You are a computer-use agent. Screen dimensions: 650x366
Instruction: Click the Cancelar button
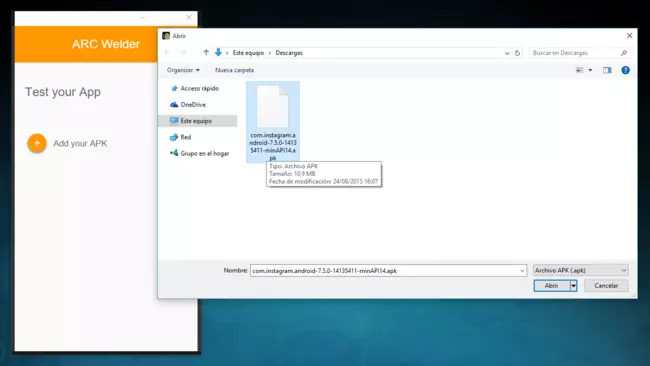(x=606, y=286)
